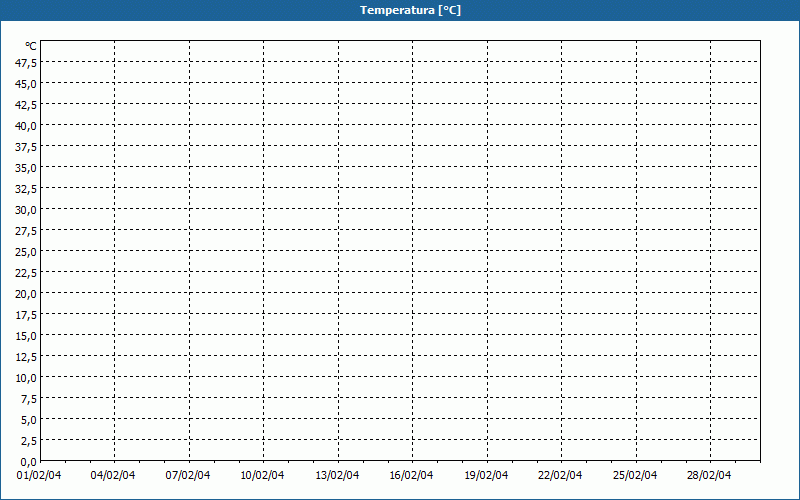The width and height of the screenshot is (800, 500).
Task: Click the 04/02/04 date label
Action: (x=113, y=476)
